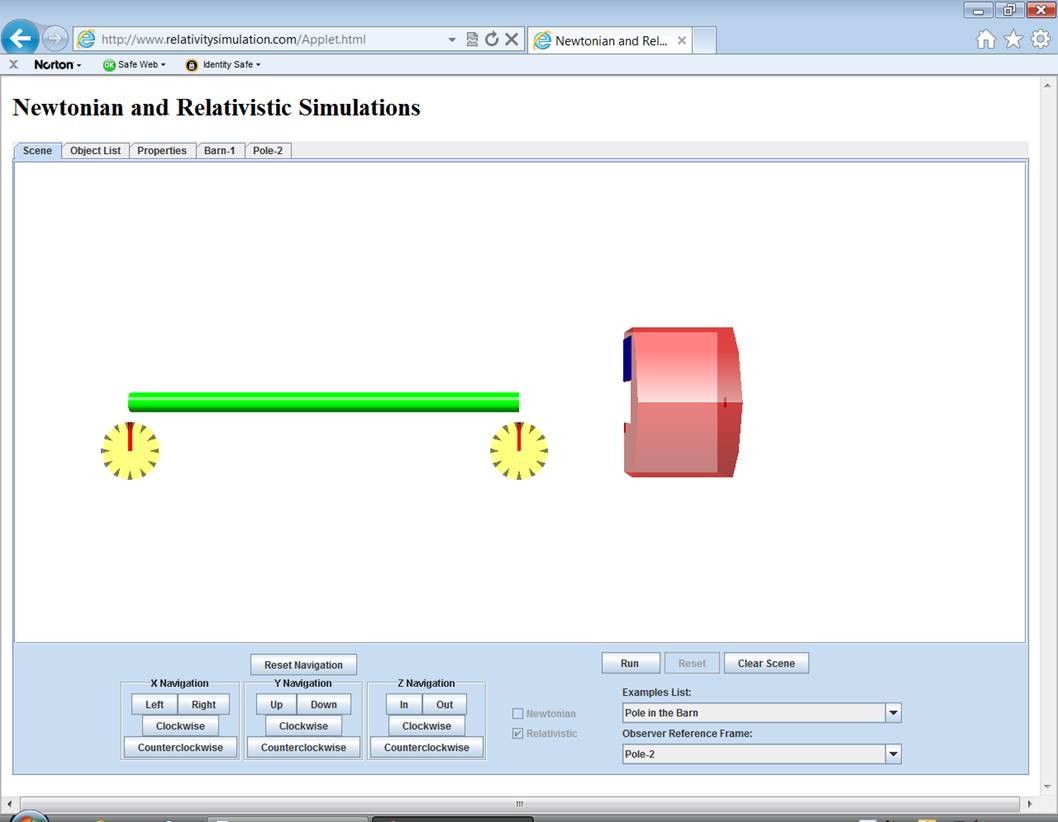Click the Refresh page icon
This screenshot has width=1058, height=822.
tap(491, 40)
